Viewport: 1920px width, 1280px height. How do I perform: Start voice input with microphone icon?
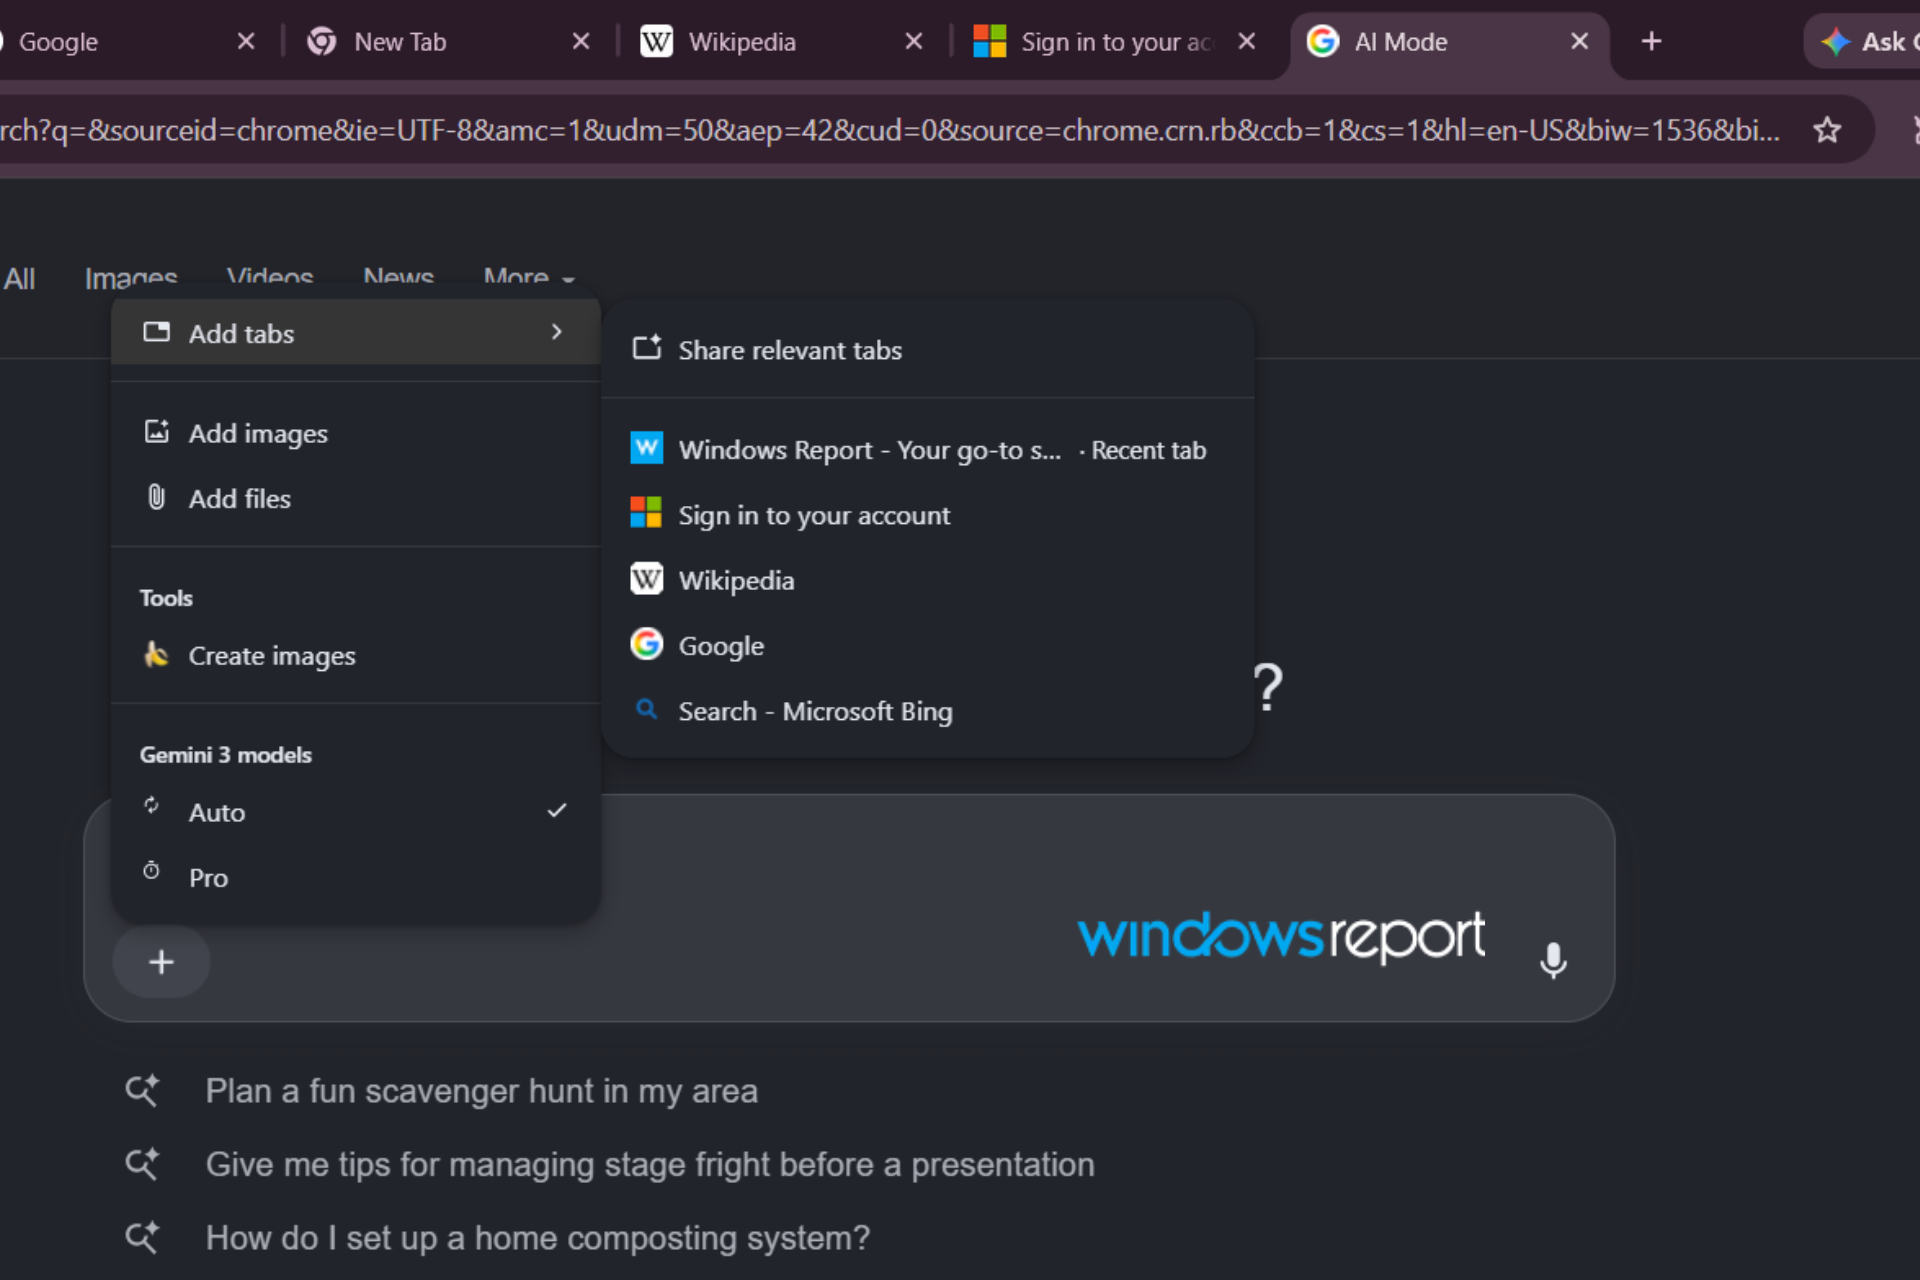click(1553, 961)
